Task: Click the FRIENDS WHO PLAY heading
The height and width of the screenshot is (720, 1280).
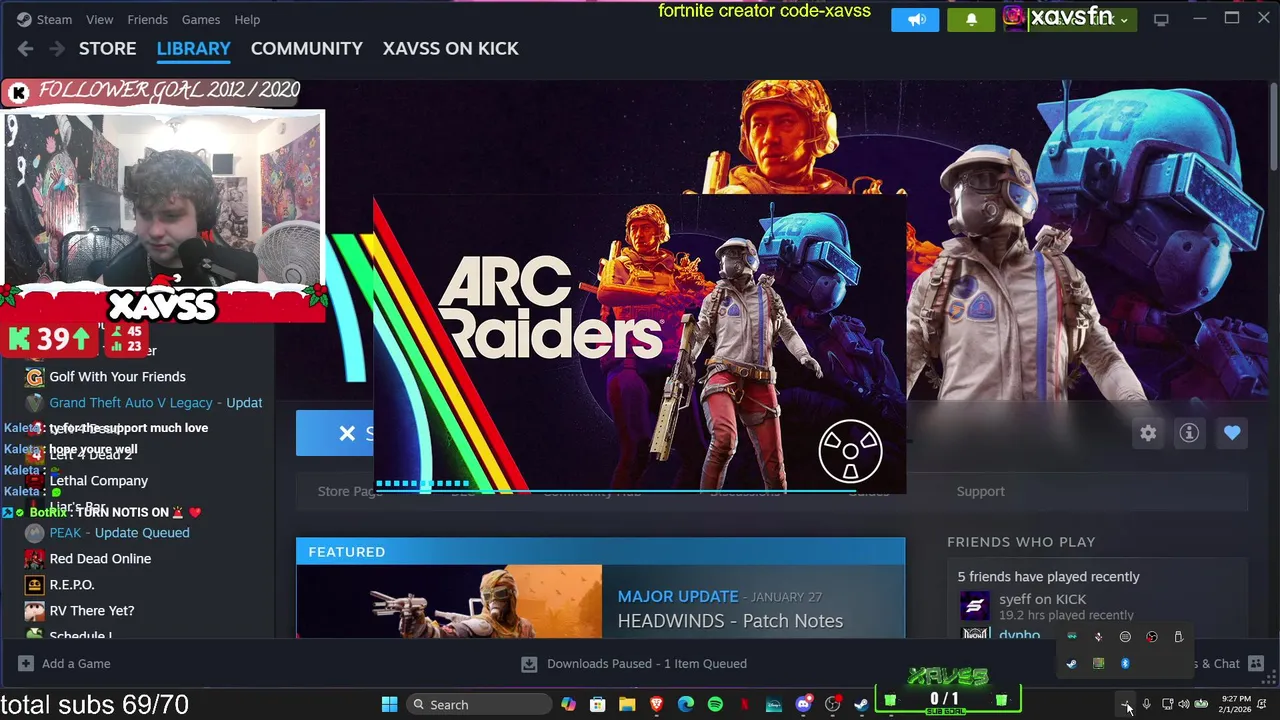Action: 1021,542
